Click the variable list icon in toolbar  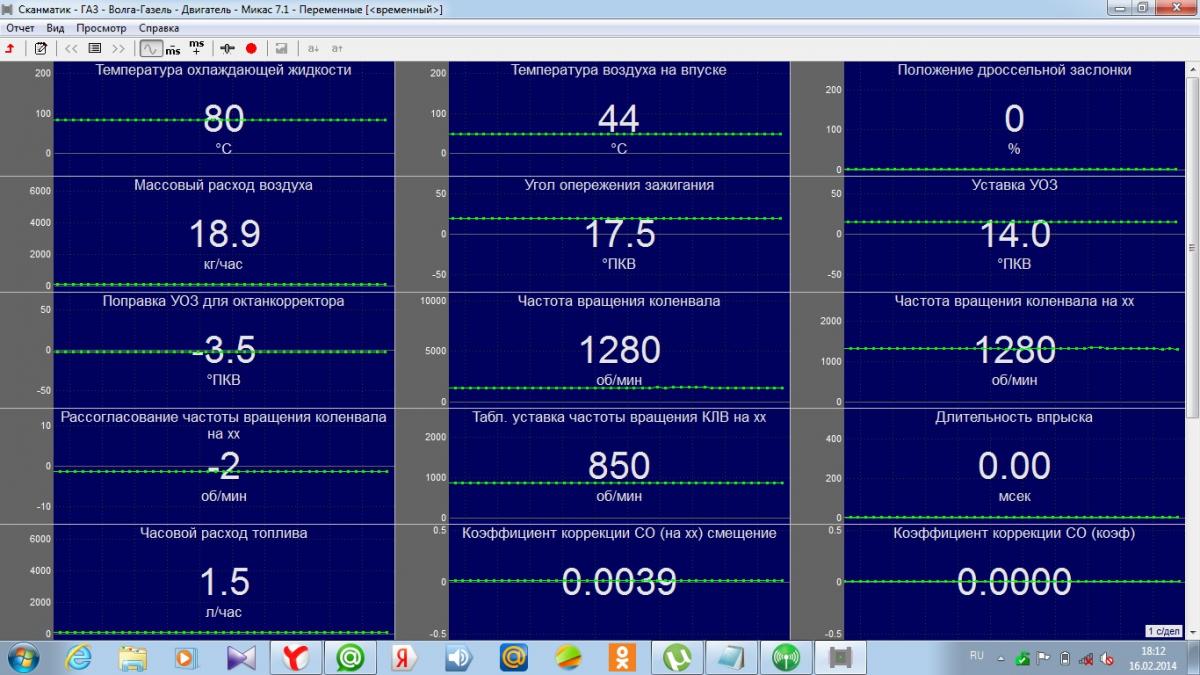(x=95, y=48)
